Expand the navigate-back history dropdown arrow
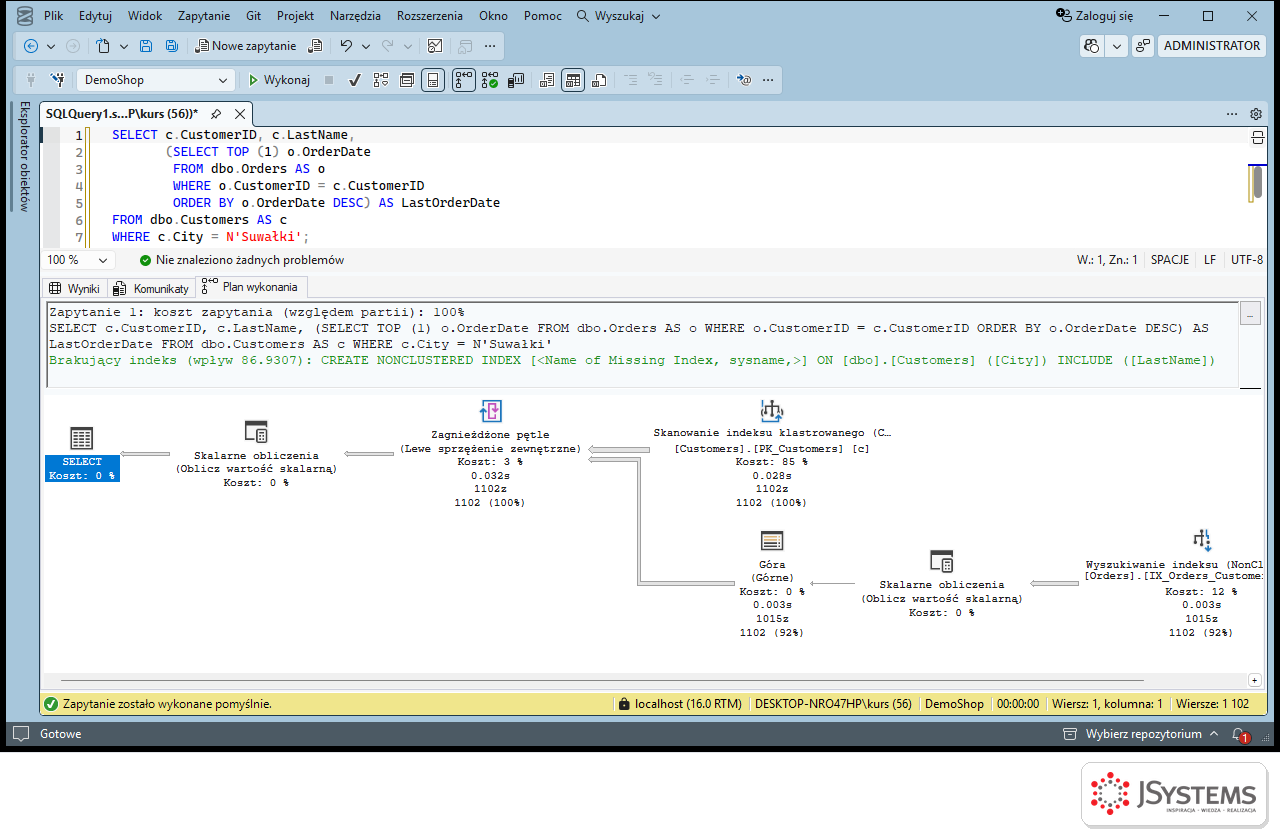This screenshot has width=1280, height=835. coord(51,46)
